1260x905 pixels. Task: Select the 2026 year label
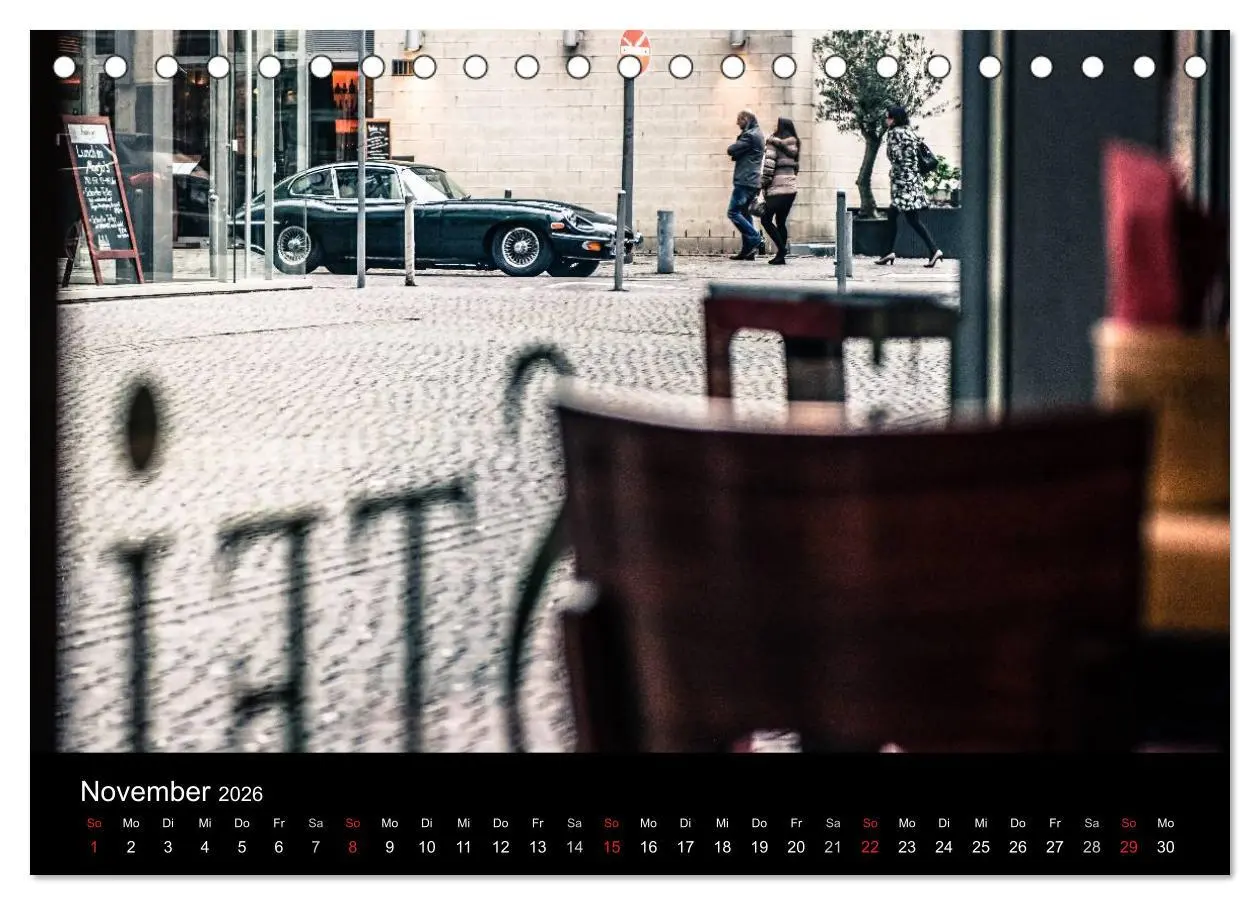(x=240, y=794)
